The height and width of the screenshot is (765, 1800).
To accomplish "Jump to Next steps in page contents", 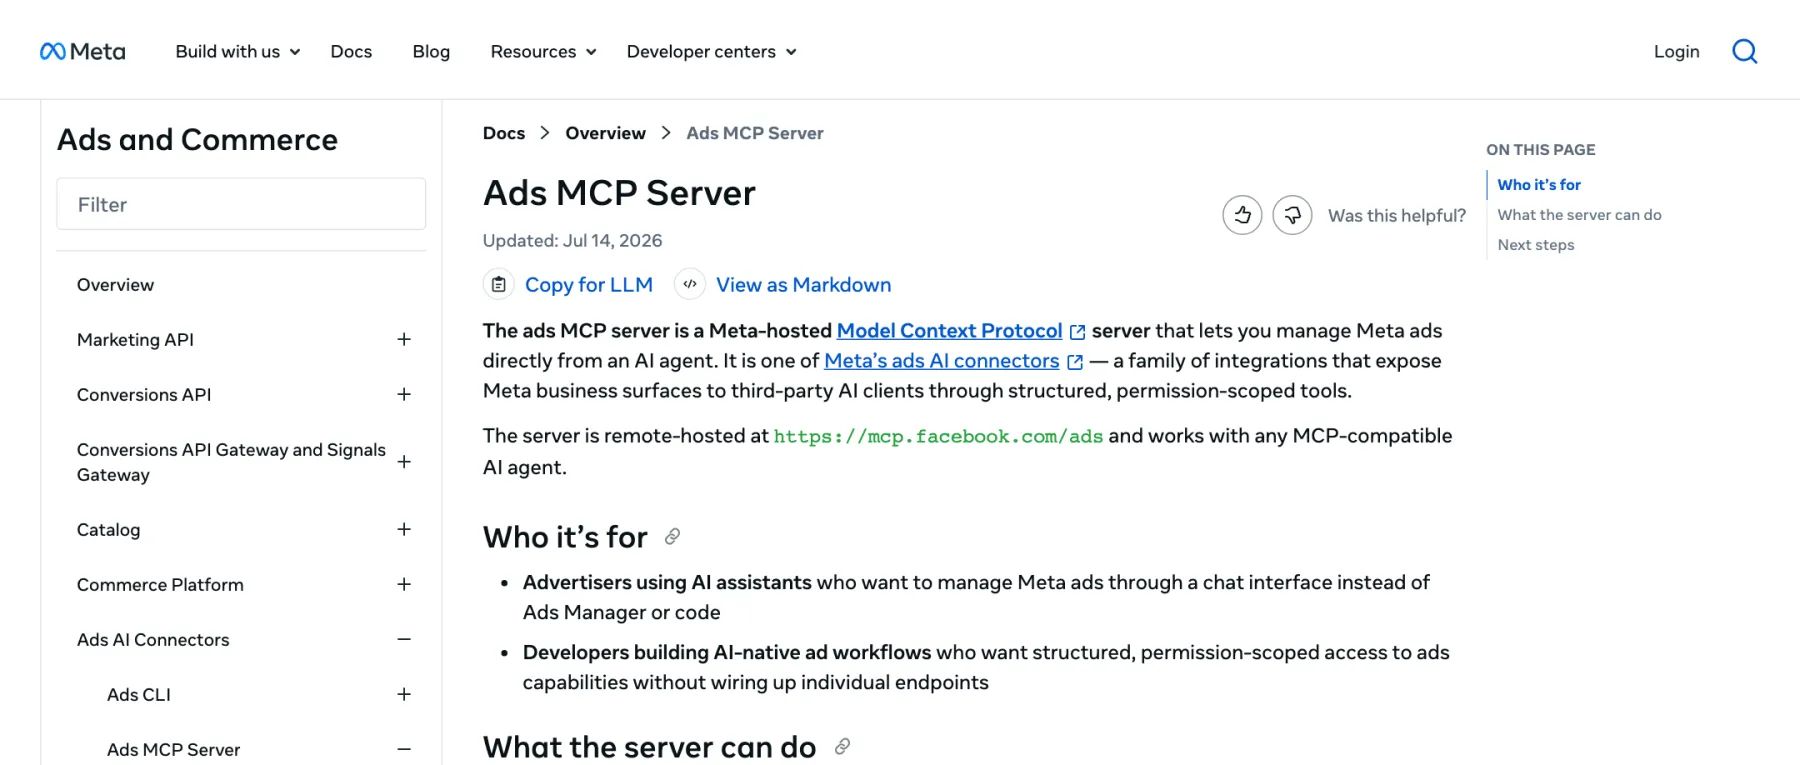I will tap(1535, 245).
